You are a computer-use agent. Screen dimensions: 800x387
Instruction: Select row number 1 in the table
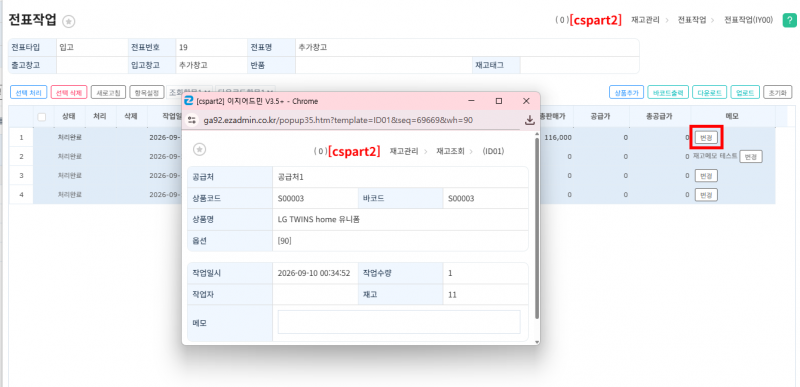click(x=21, y=137)
